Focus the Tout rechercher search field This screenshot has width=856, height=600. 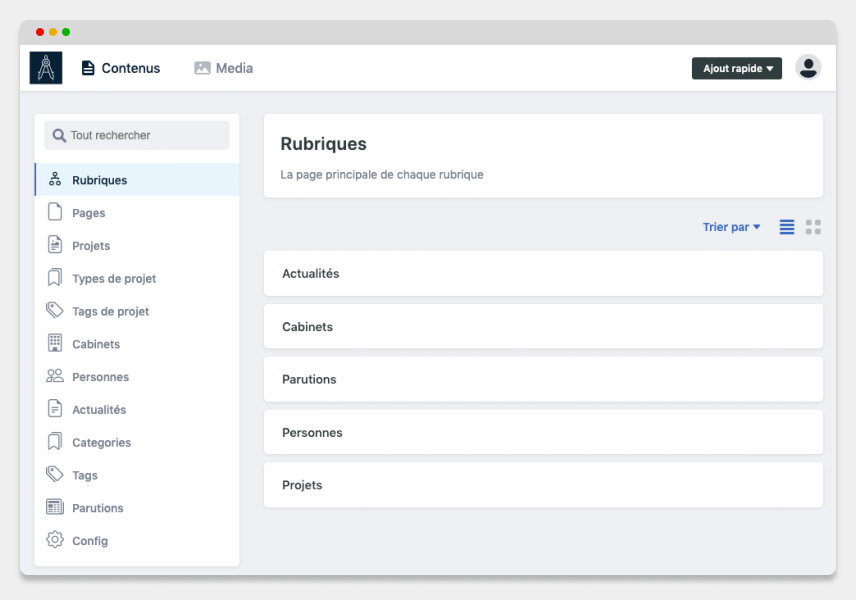tap(137, 135)
